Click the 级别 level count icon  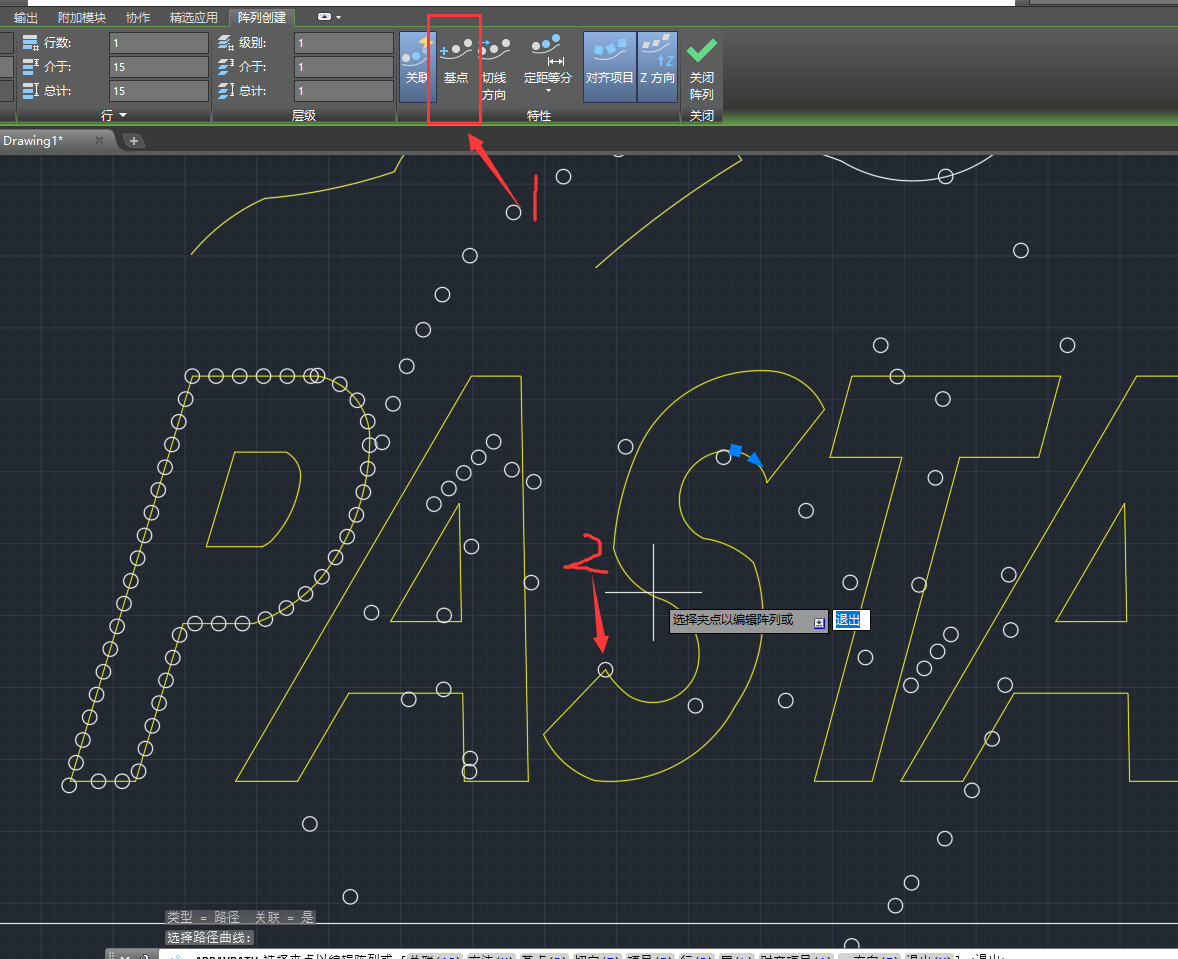(226, 44)
